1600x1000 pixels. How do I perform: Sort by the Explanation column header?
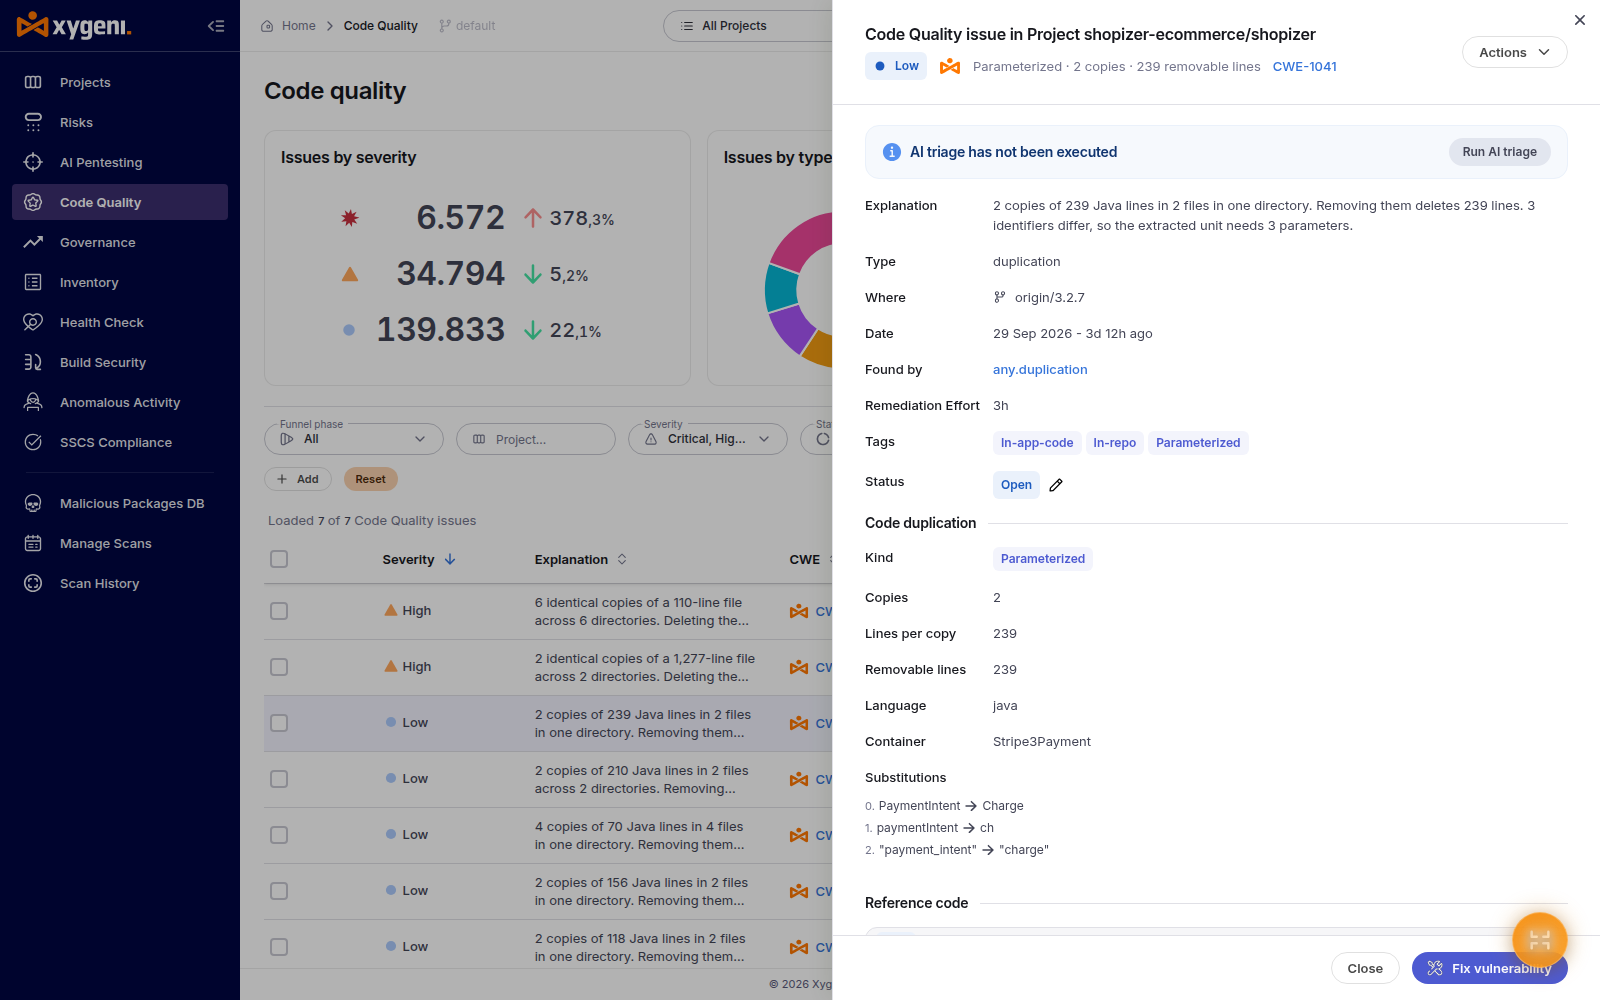point(581,560)
